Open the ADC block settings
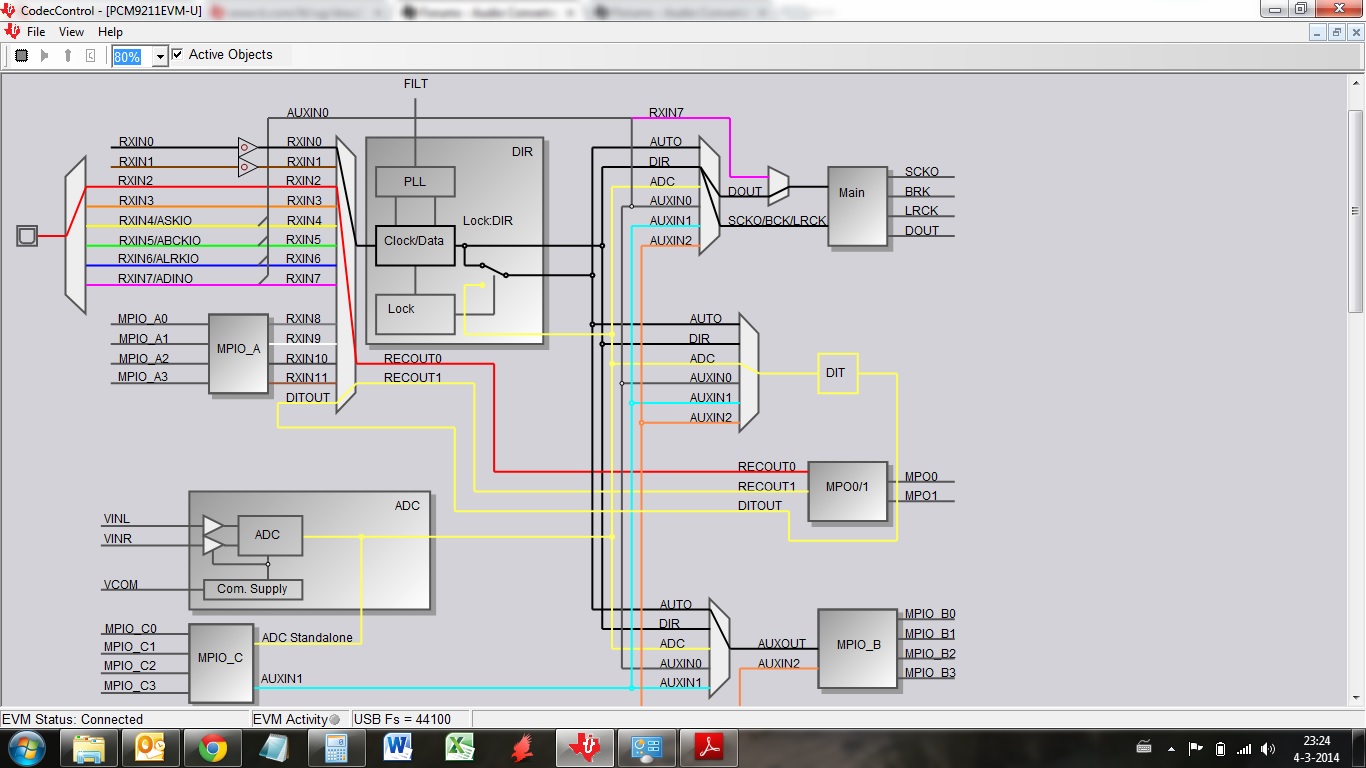Image resolution: width=1366 pixels, height=768 pixels. coord(268,535)
